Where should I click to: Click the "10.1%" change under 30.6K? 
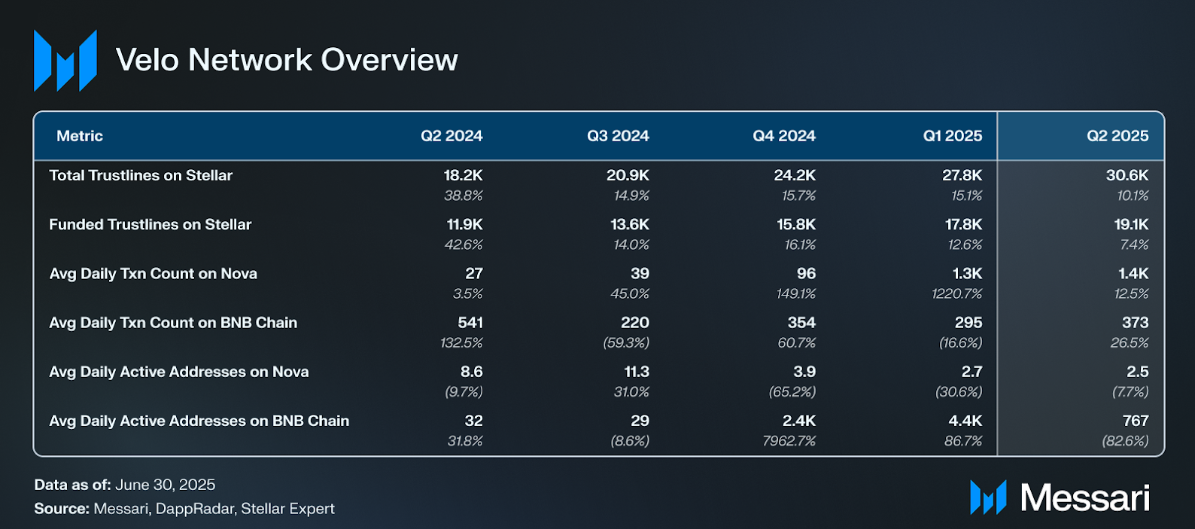click(1132, 196)
